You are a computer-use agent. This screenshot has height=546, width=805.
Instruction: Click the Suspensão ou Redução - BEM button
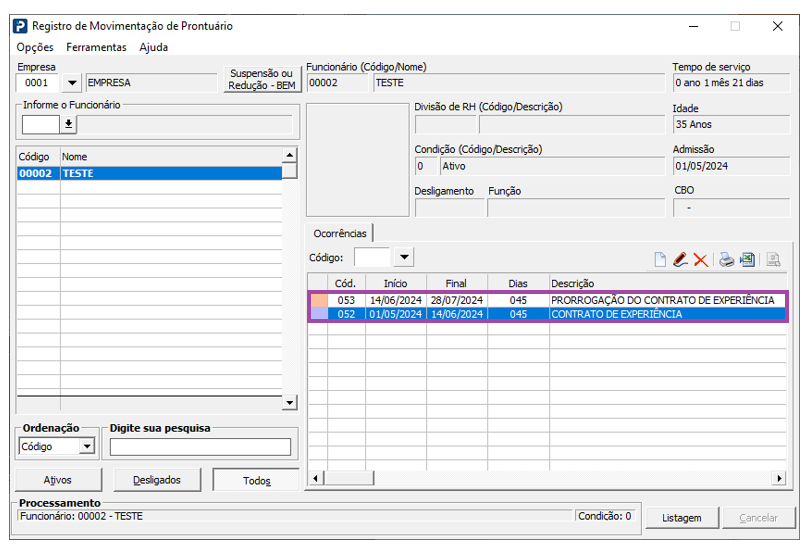[x=262, y=80]
